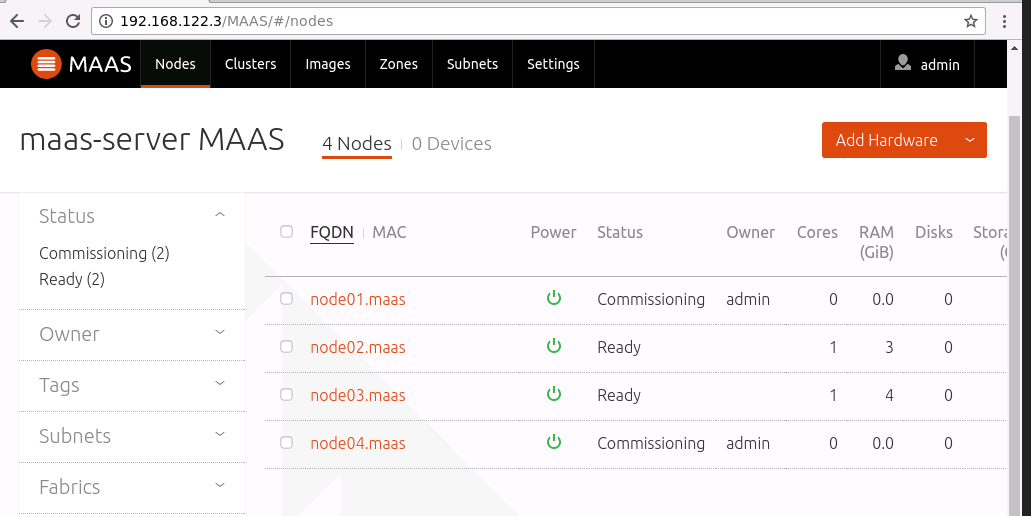Open the Nodes navigation tab
The width and height of the screenshot is (1031, 516).
[175, 64]
